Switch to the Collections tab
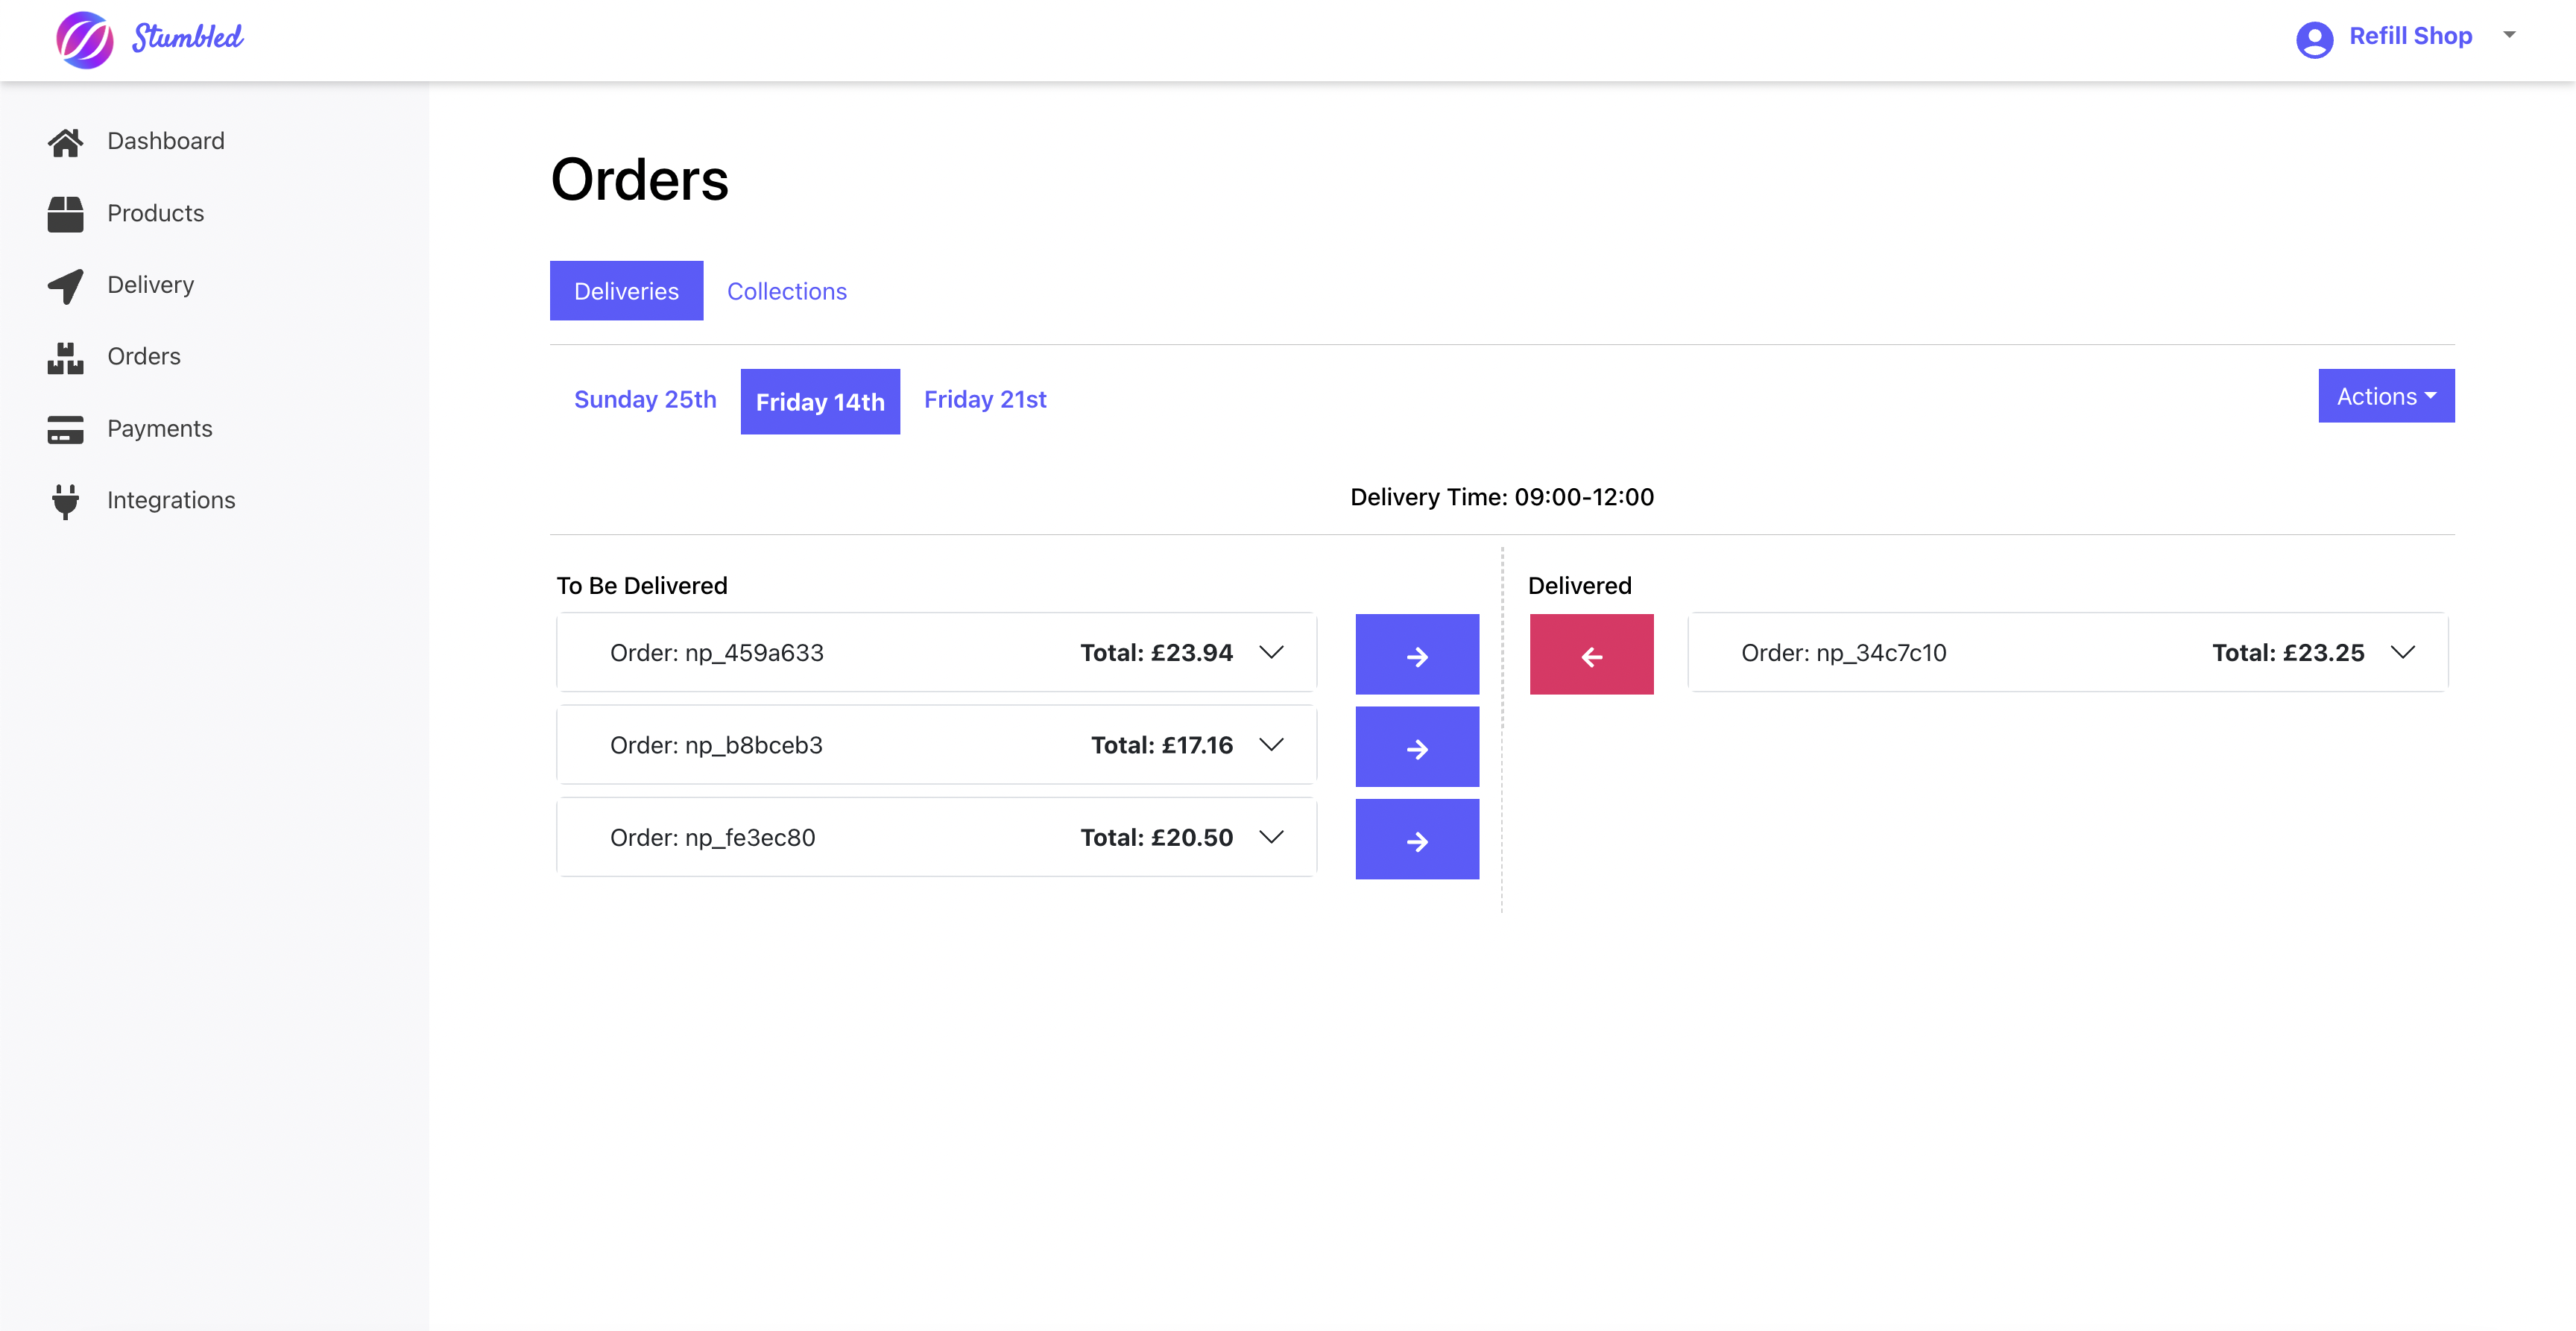 click(x=786, y=291)
